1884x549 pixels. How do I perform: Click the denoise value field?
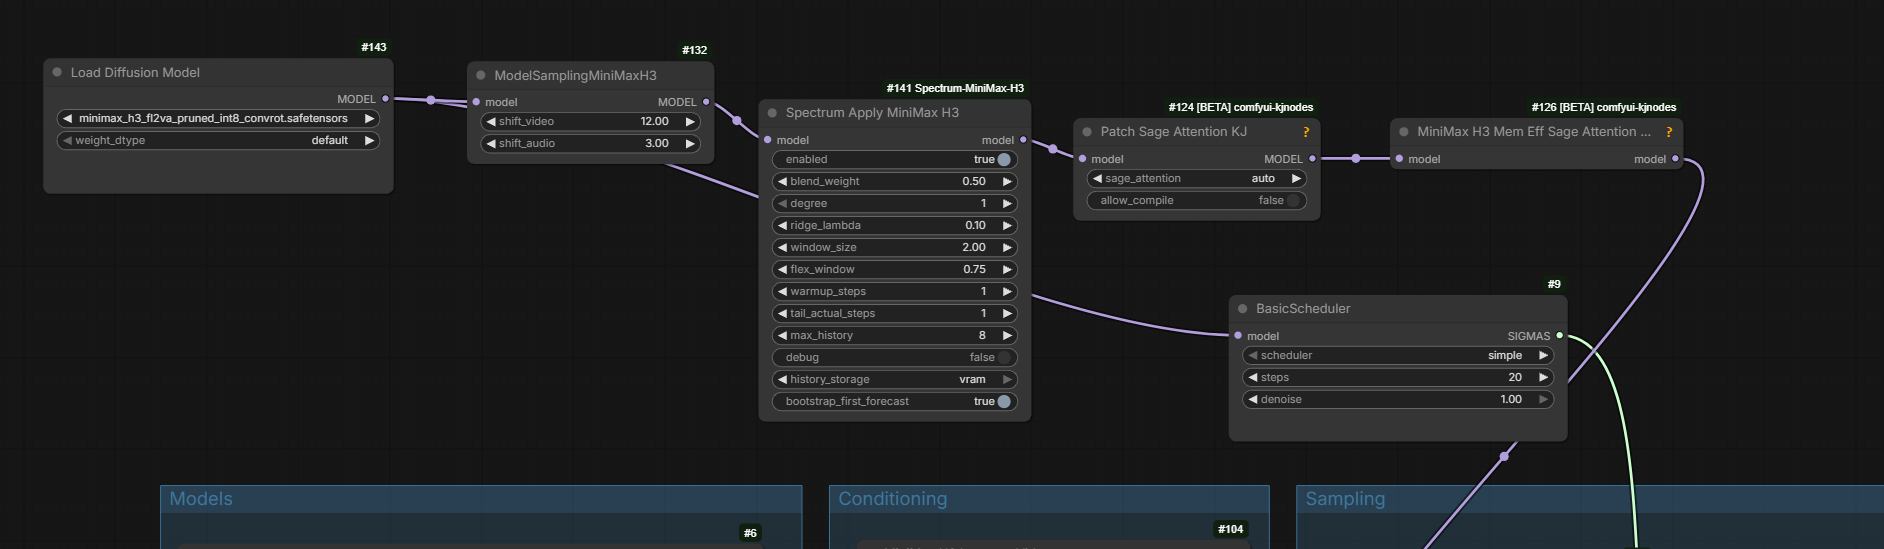point(1398,399)
